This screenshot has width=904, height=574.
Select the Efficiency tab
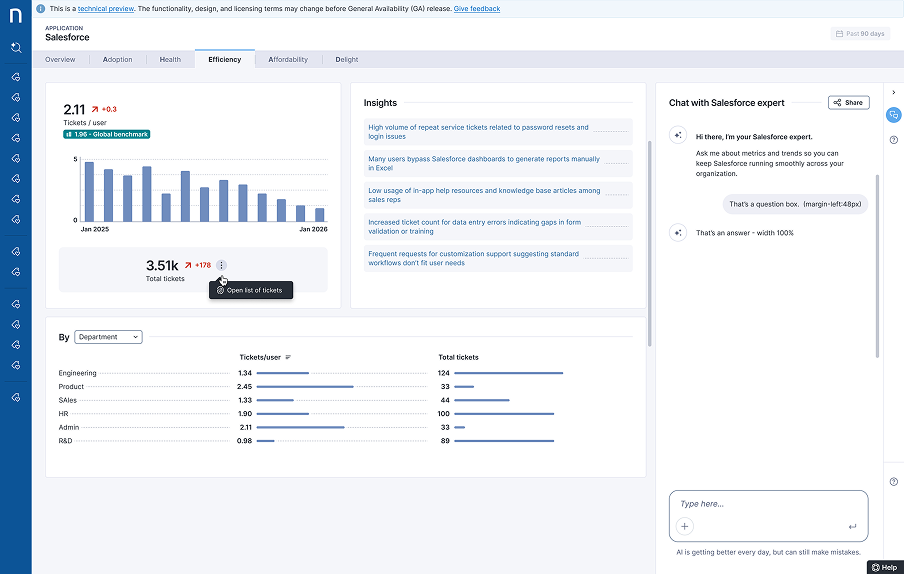coord(225,59)
